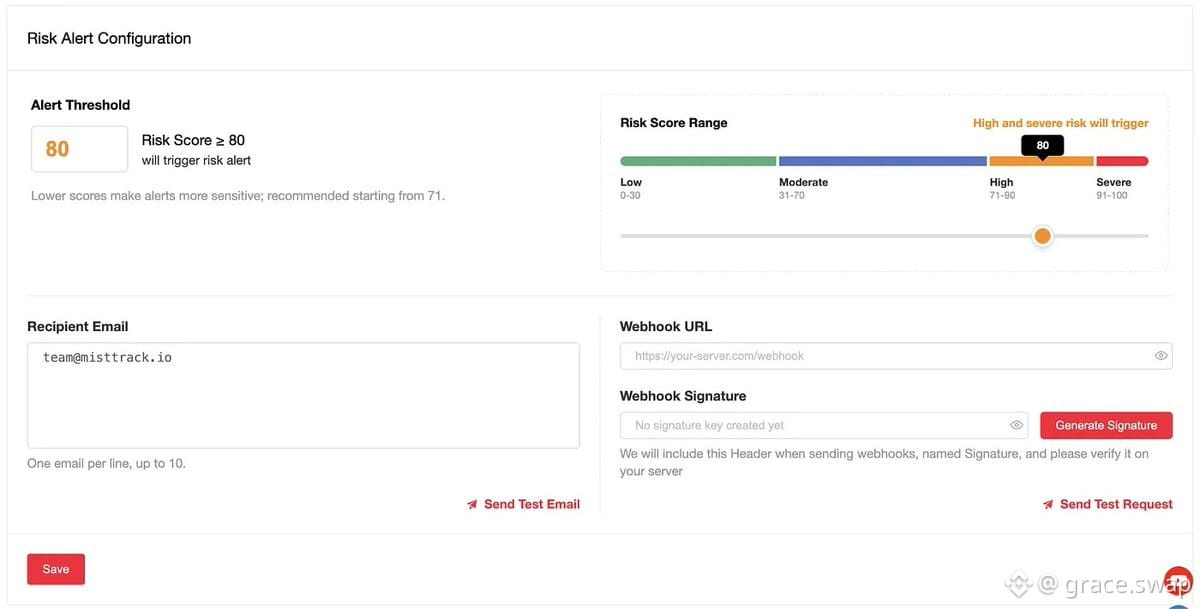The height and width of the screenshot is (609, 1200).
Task: Click inside the Recipient Email text area
Action: coord(303,395)
